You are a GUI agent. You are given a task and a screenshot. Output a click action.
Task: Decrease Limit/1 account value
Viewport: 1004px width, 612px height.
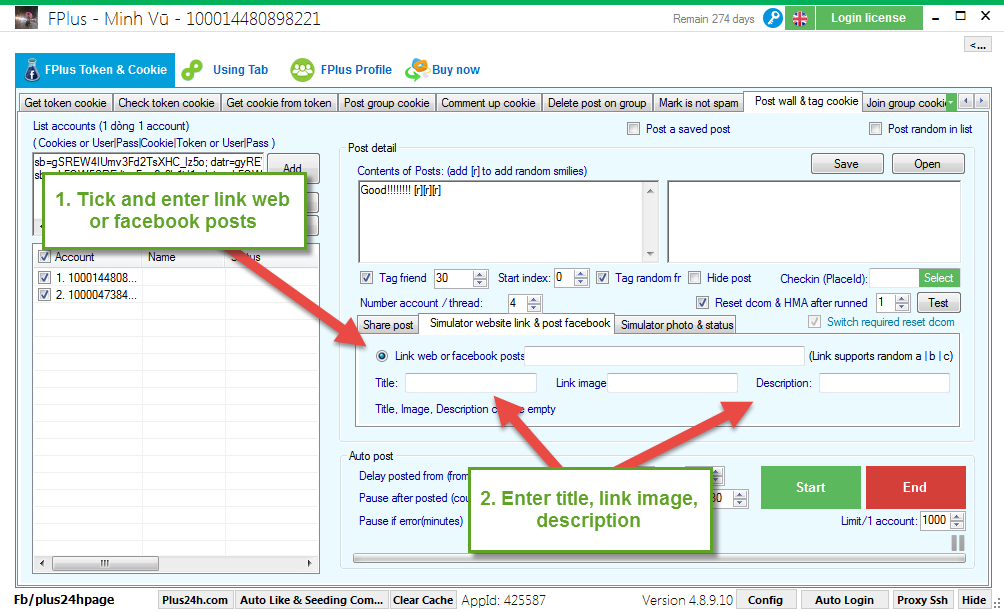tap(957, 525)
